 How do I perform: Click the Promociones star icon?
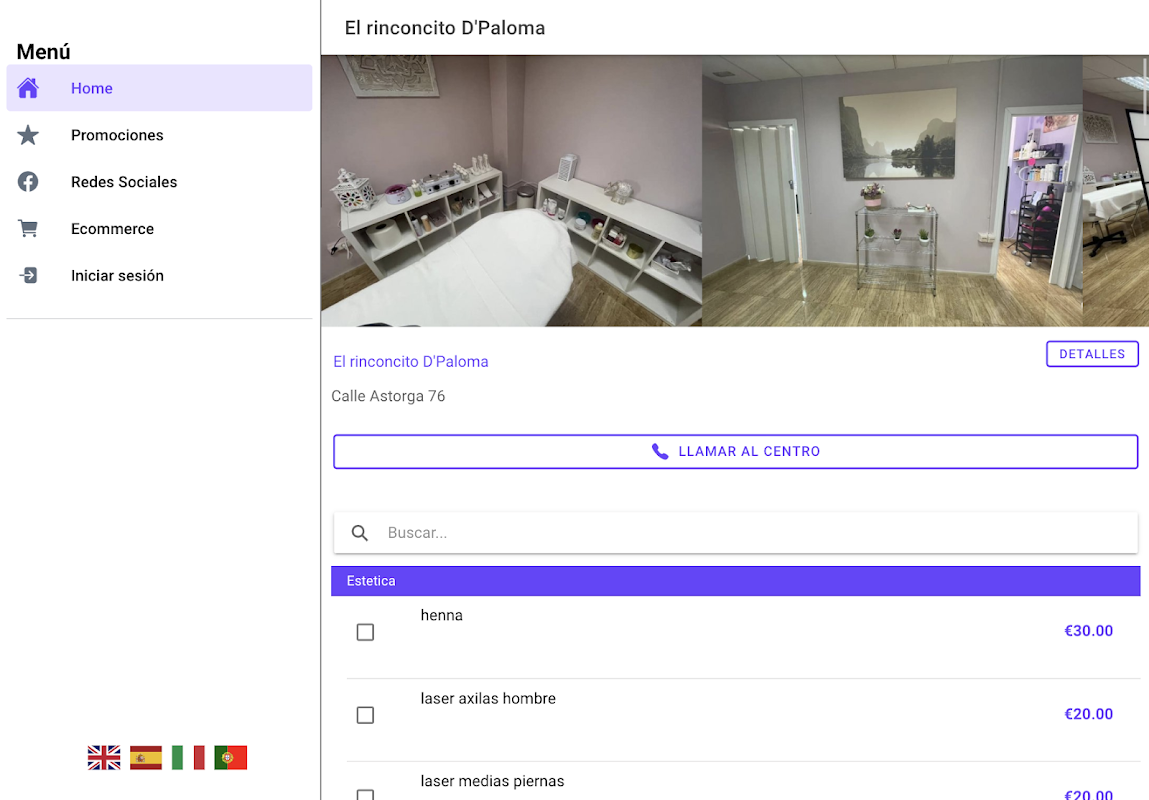28,135
